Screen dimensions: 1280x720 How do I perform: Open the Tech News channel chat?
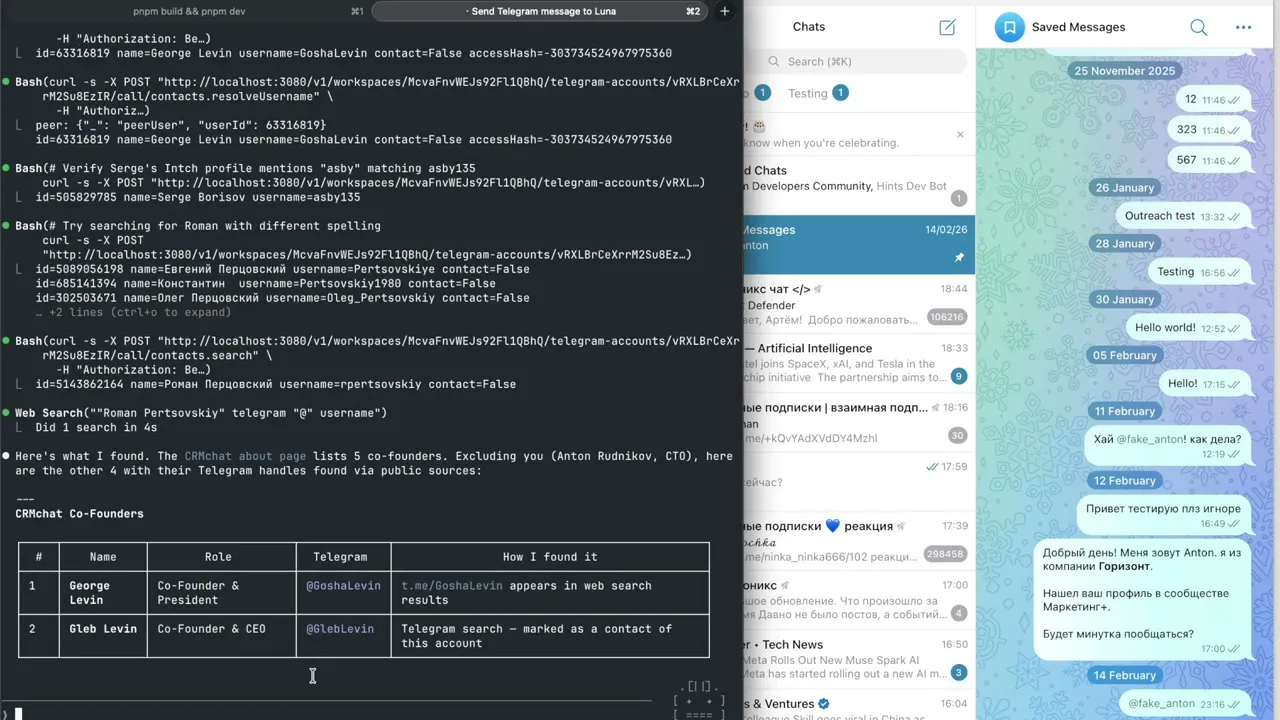[859, 658]
